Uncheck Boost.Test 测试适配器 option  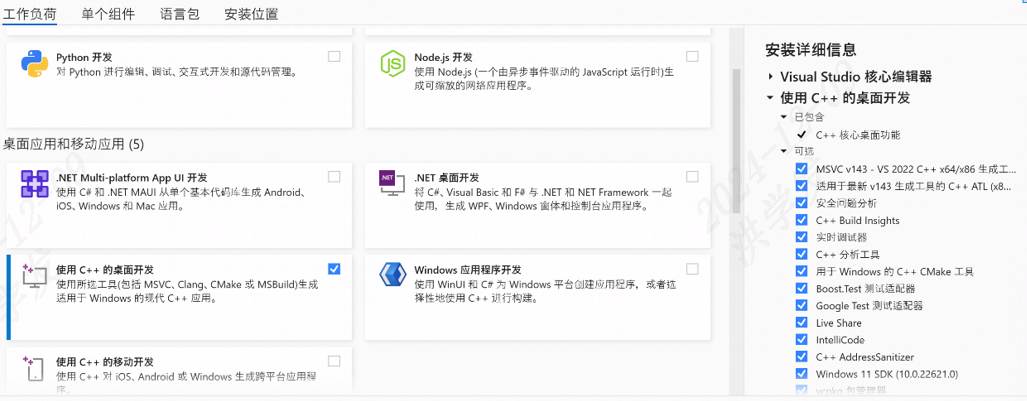[802, 288]
